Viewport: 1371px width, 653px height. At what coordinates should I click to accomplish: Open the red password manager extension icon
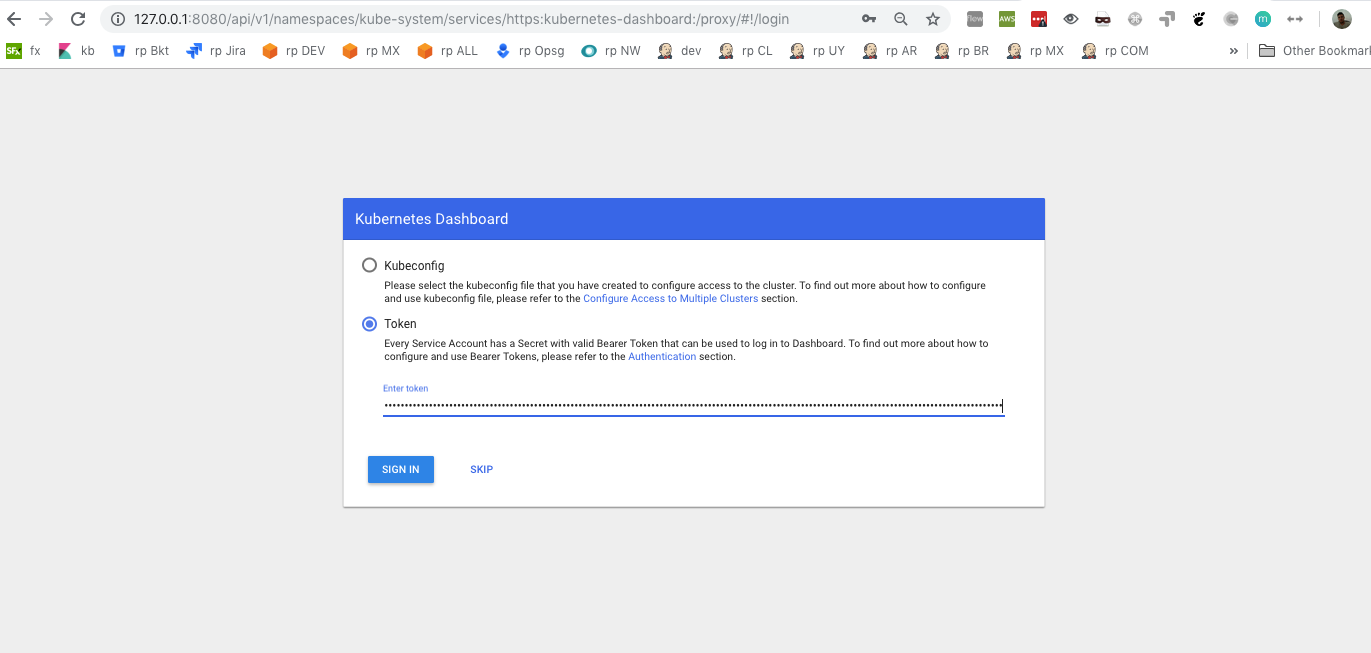click(1039, 19)
